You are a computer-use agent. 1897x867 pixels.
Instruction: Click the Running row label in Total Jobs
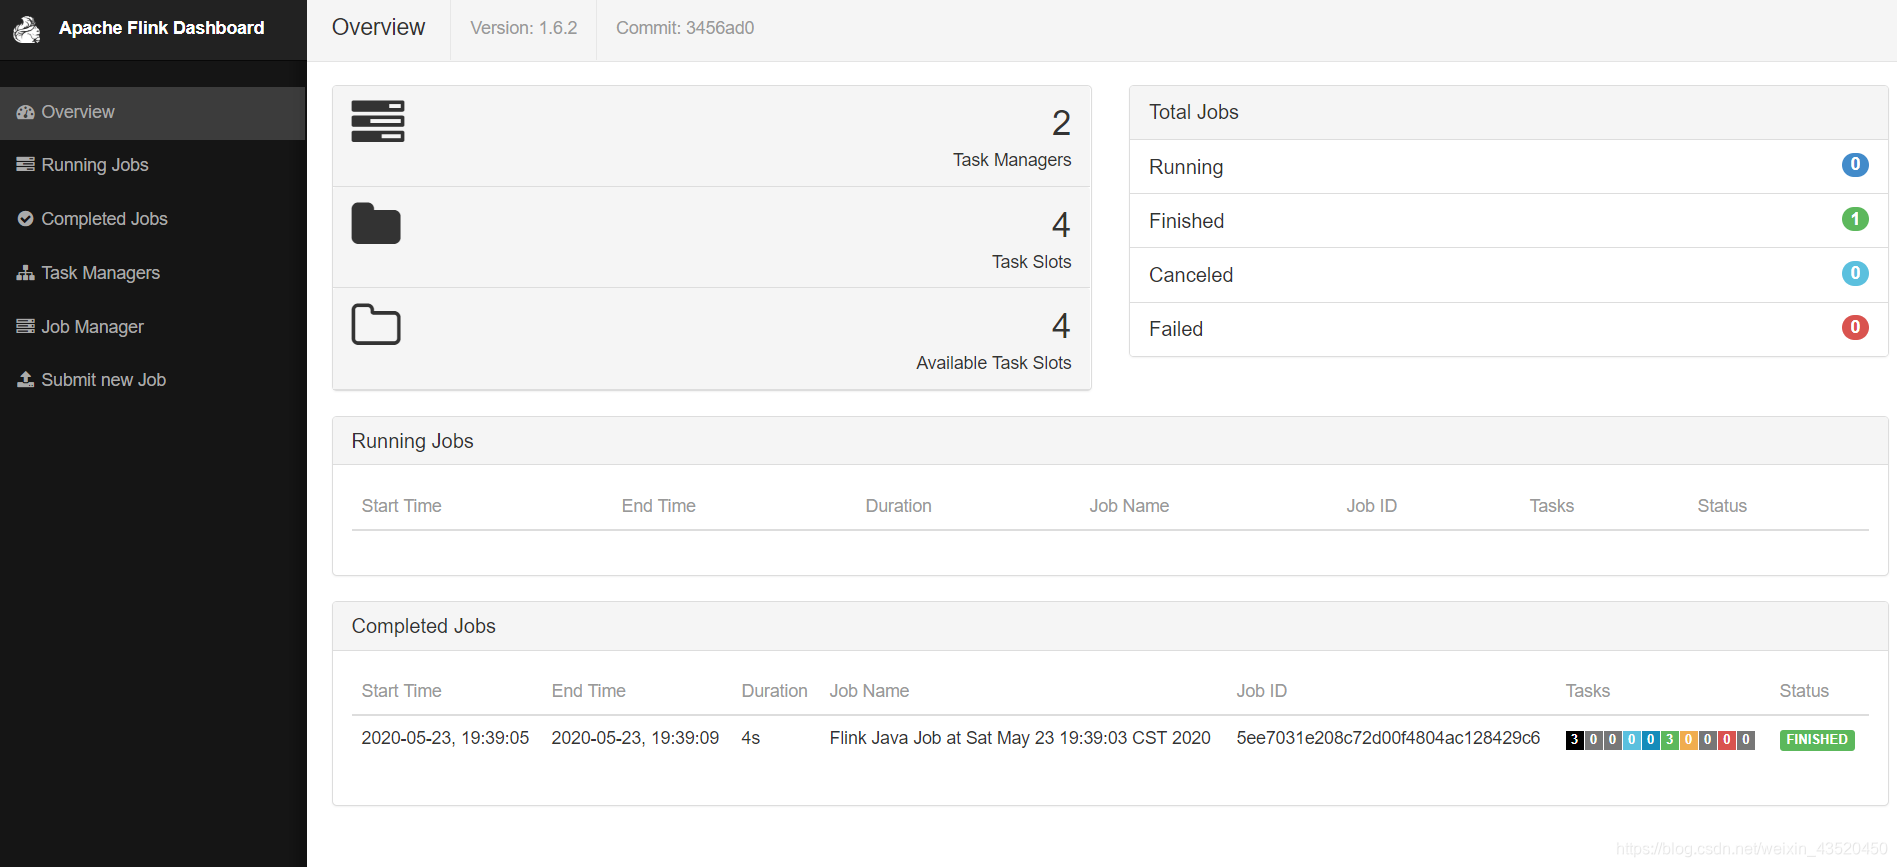tap(1186, 167)
